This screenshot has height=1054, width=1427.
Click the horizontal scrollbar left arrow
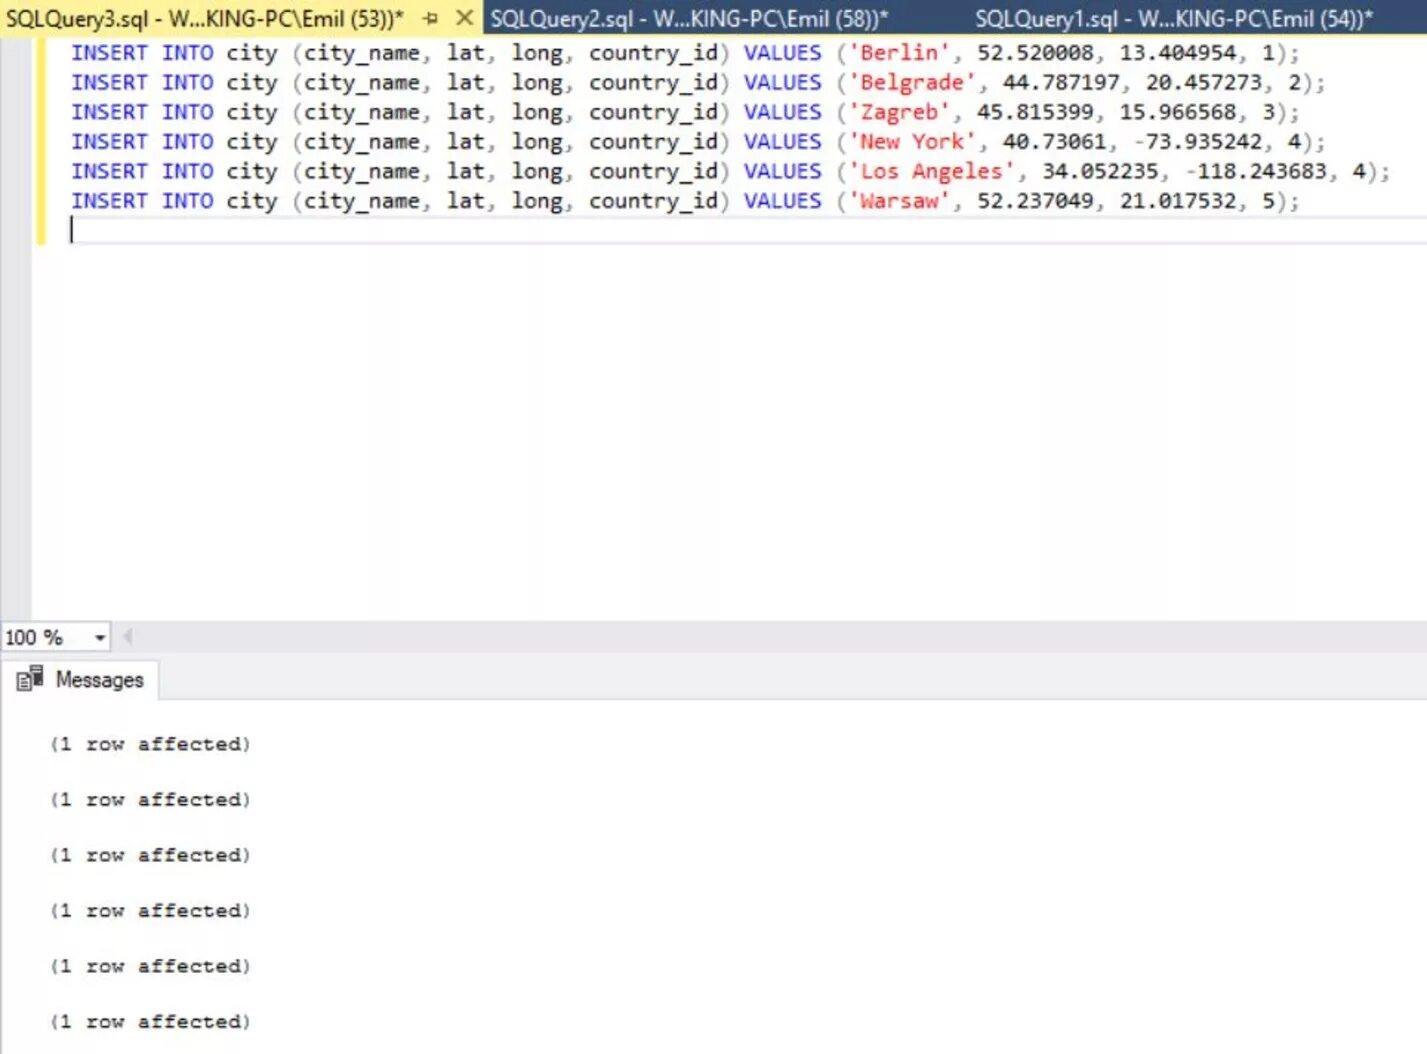click(x=127, y=637)
